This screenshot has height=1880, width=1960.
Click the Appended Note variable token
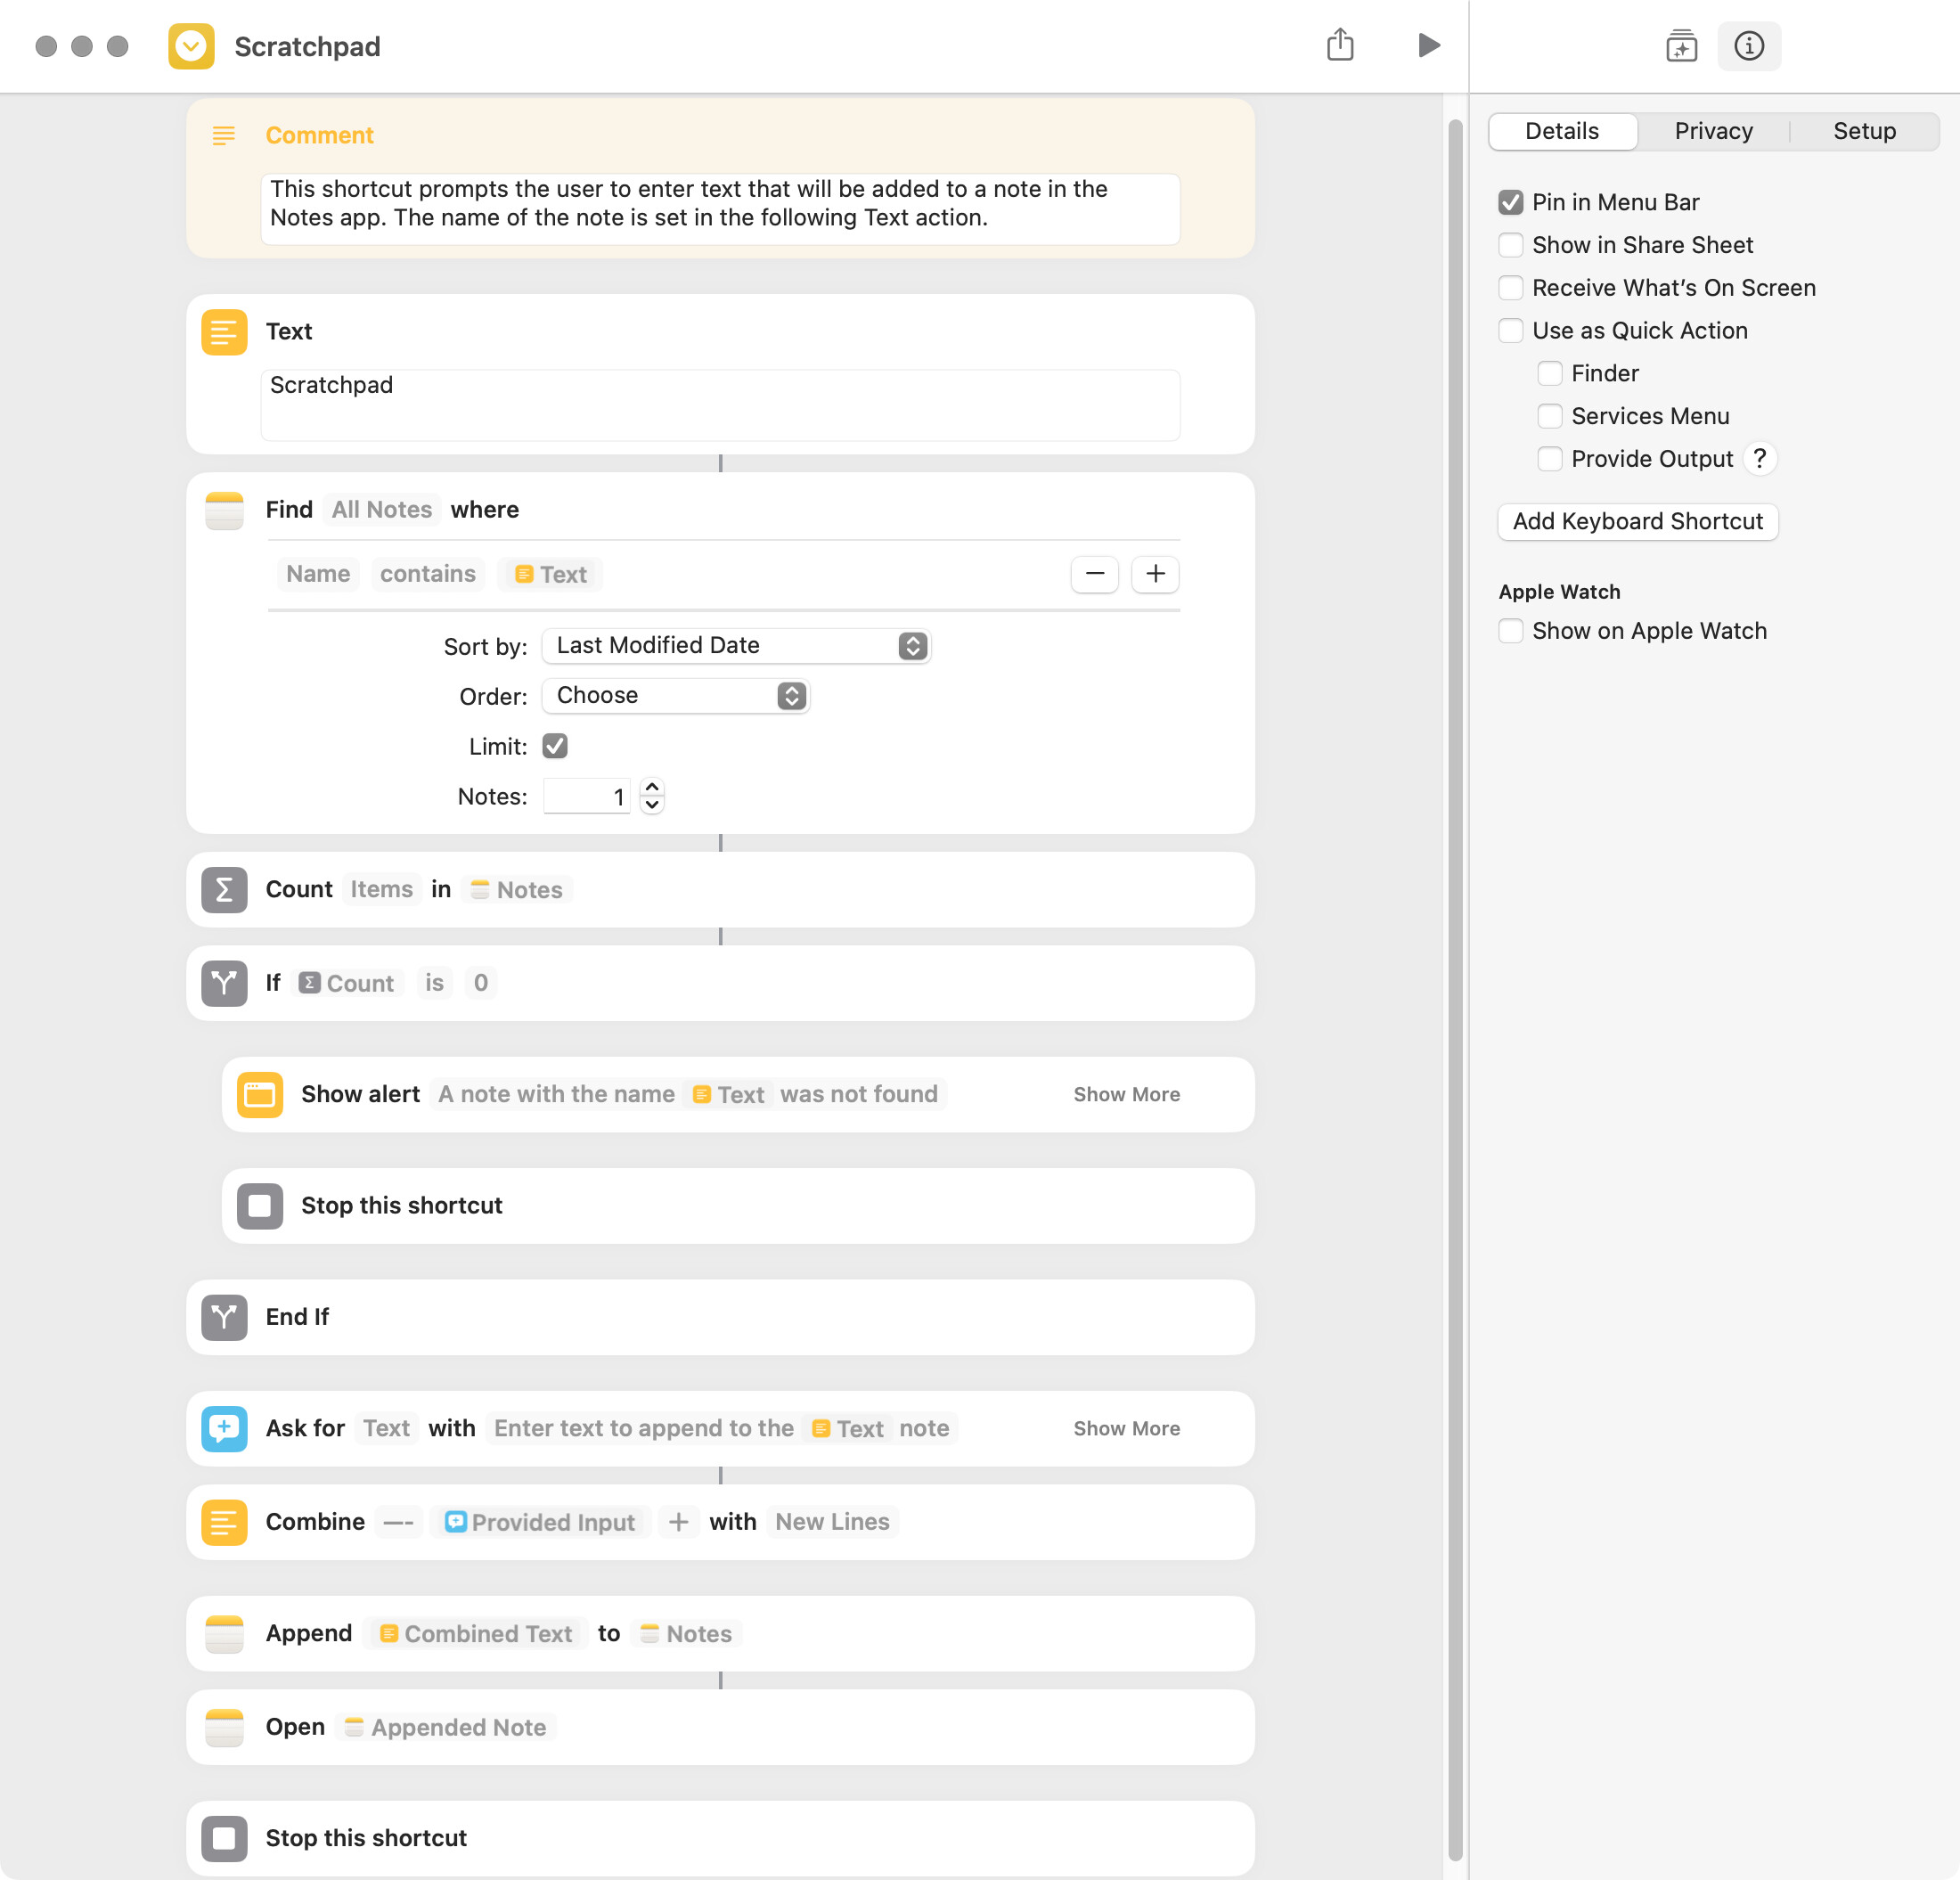(445, 1727)
